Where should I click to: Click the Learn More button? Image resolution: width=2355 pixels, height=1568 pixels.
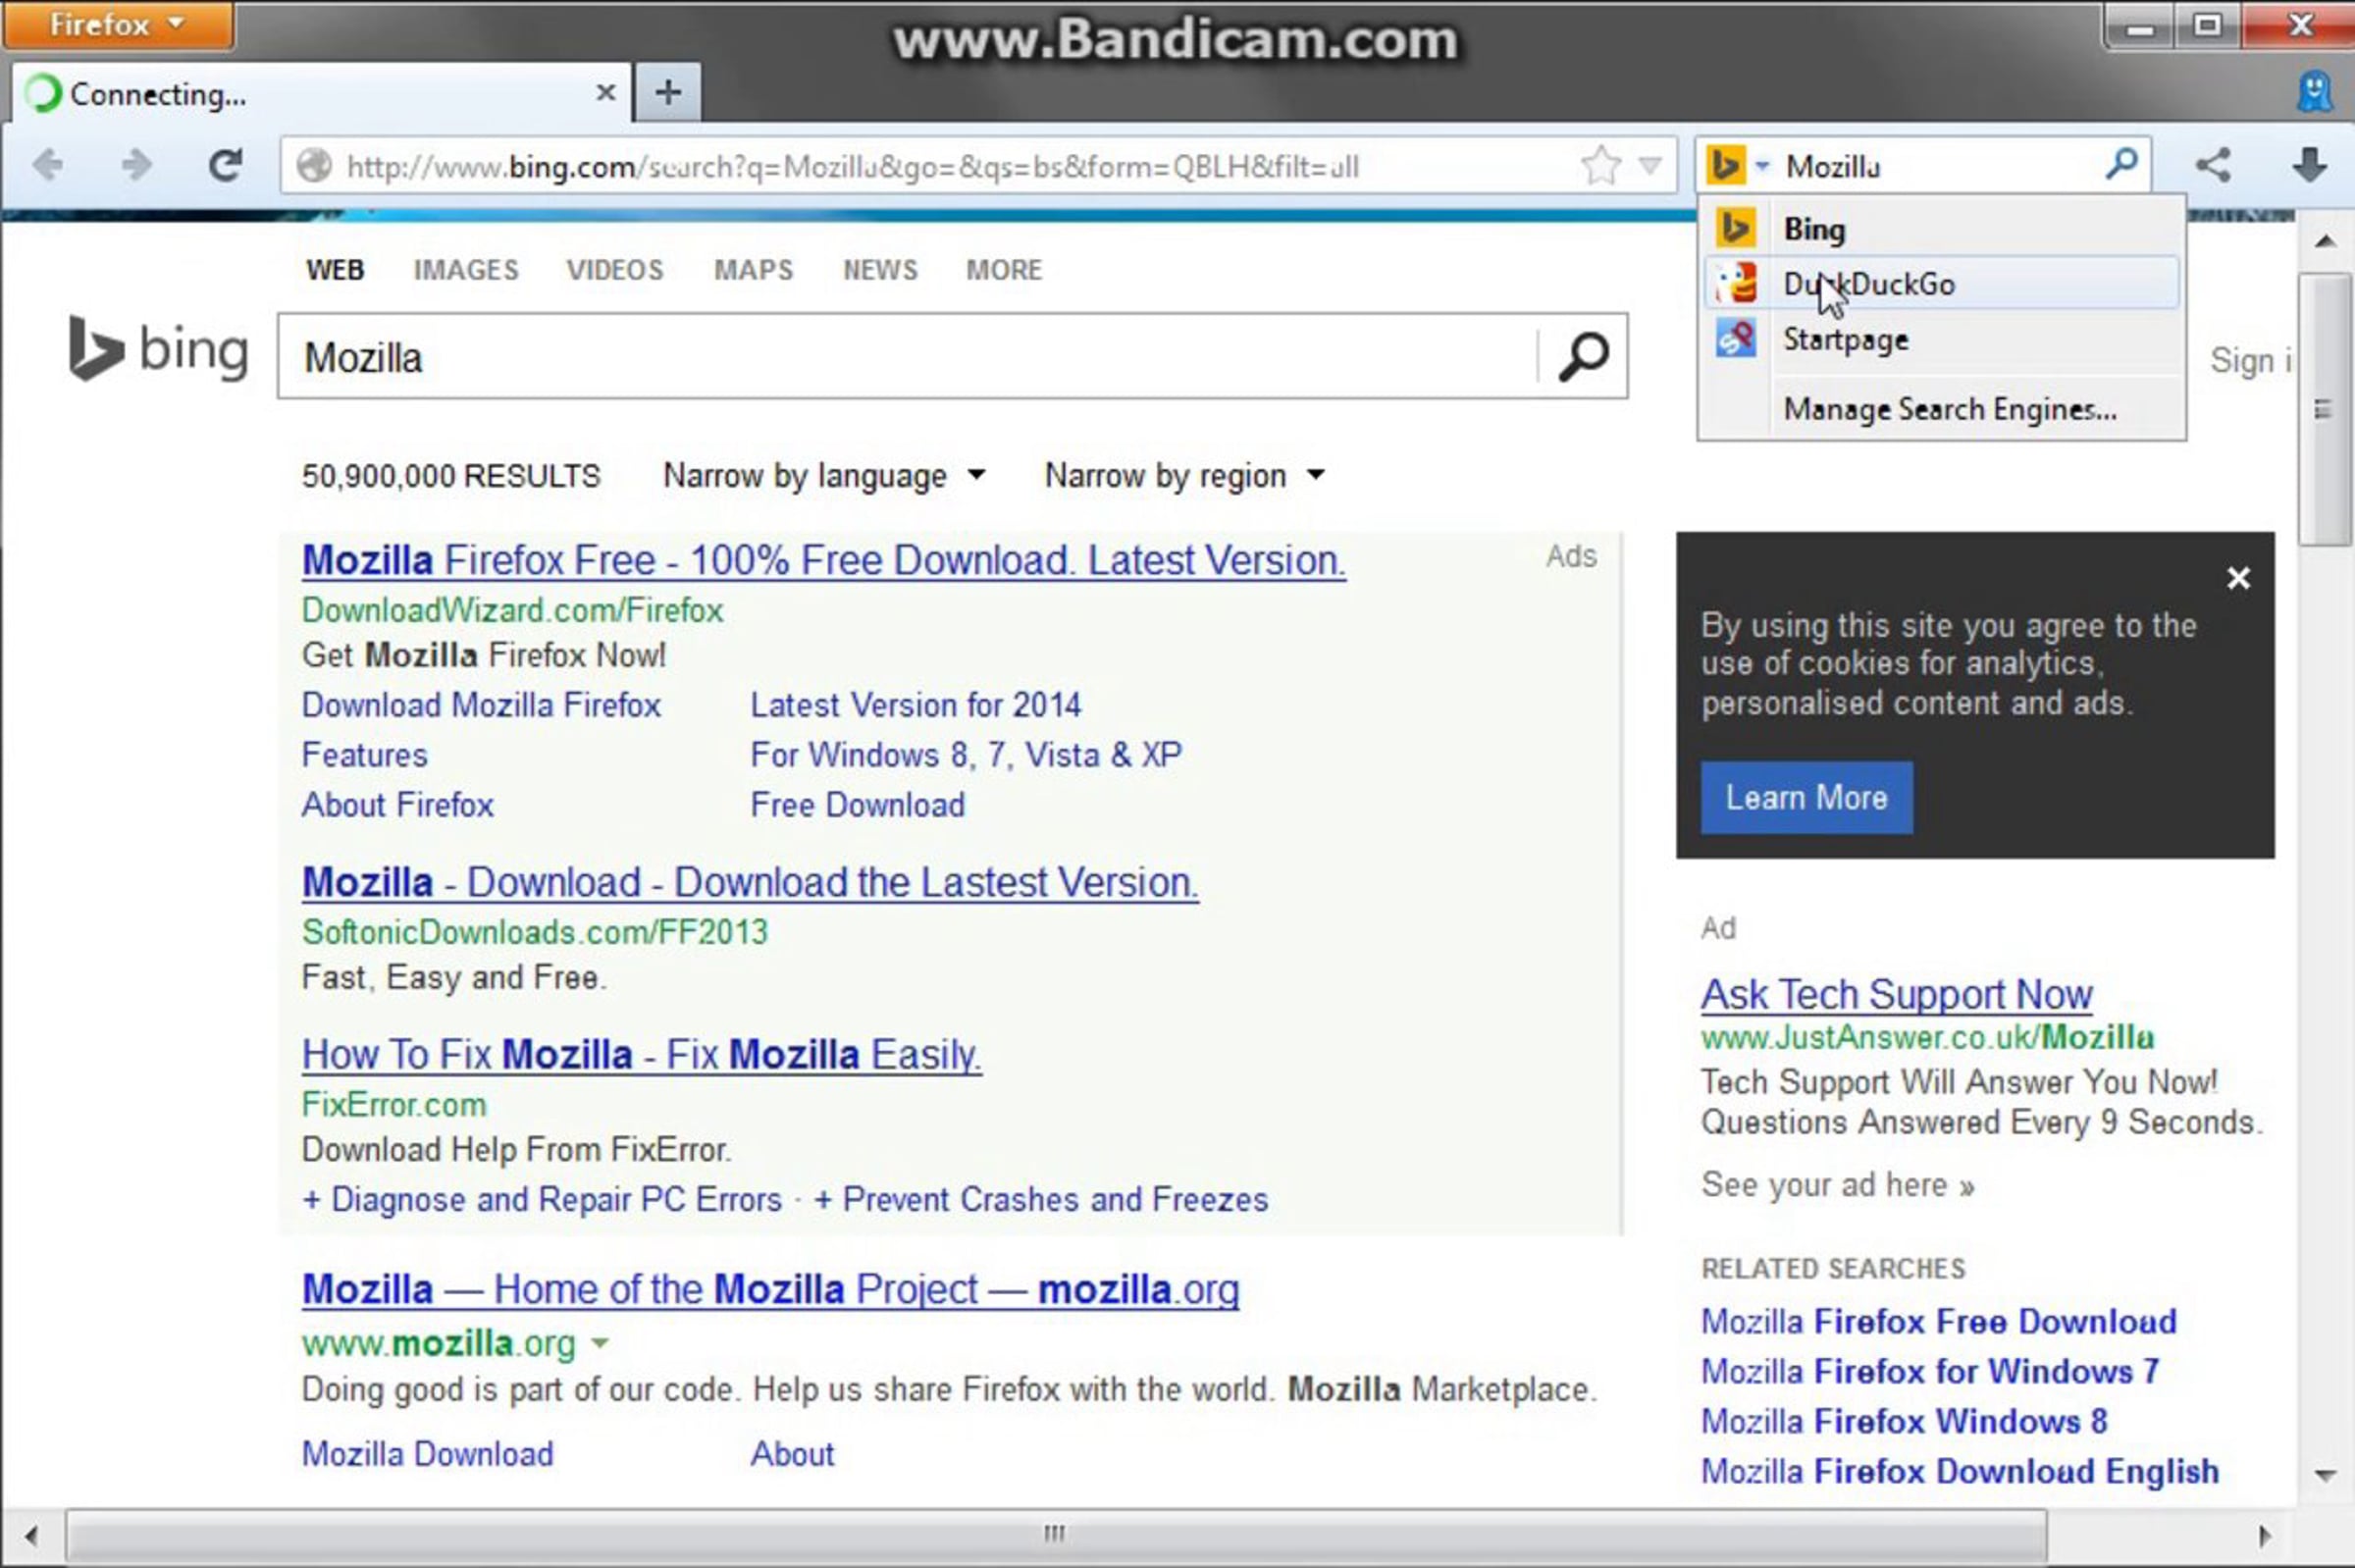[1806, 798]
